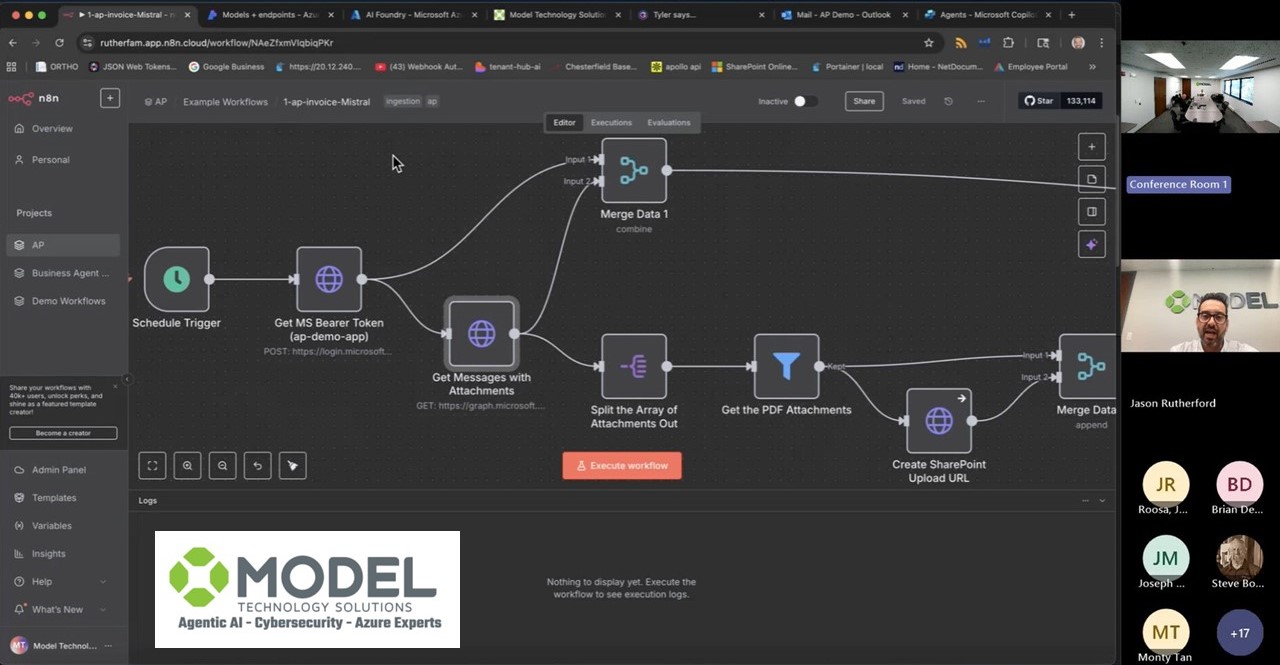Expand the Help menu in sidebar
The image size is (1280, 665).
pos(64,581)
